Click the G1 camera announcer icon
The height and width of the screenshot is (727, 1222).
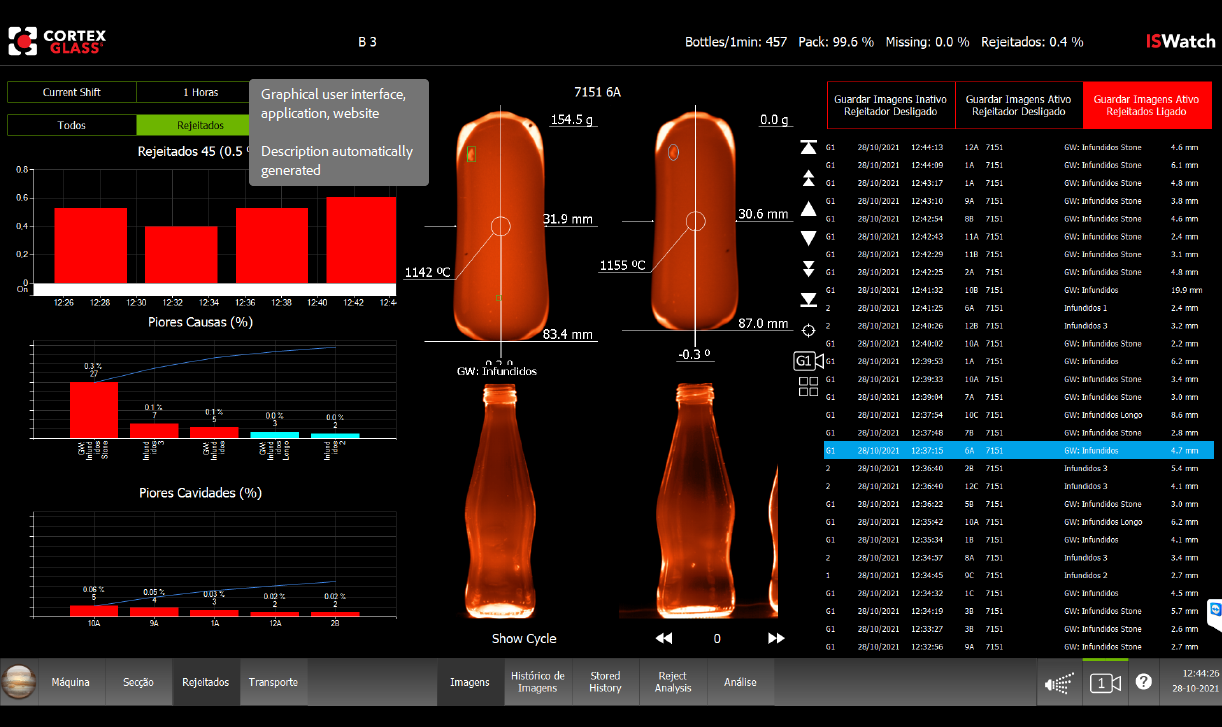[807, 361]
